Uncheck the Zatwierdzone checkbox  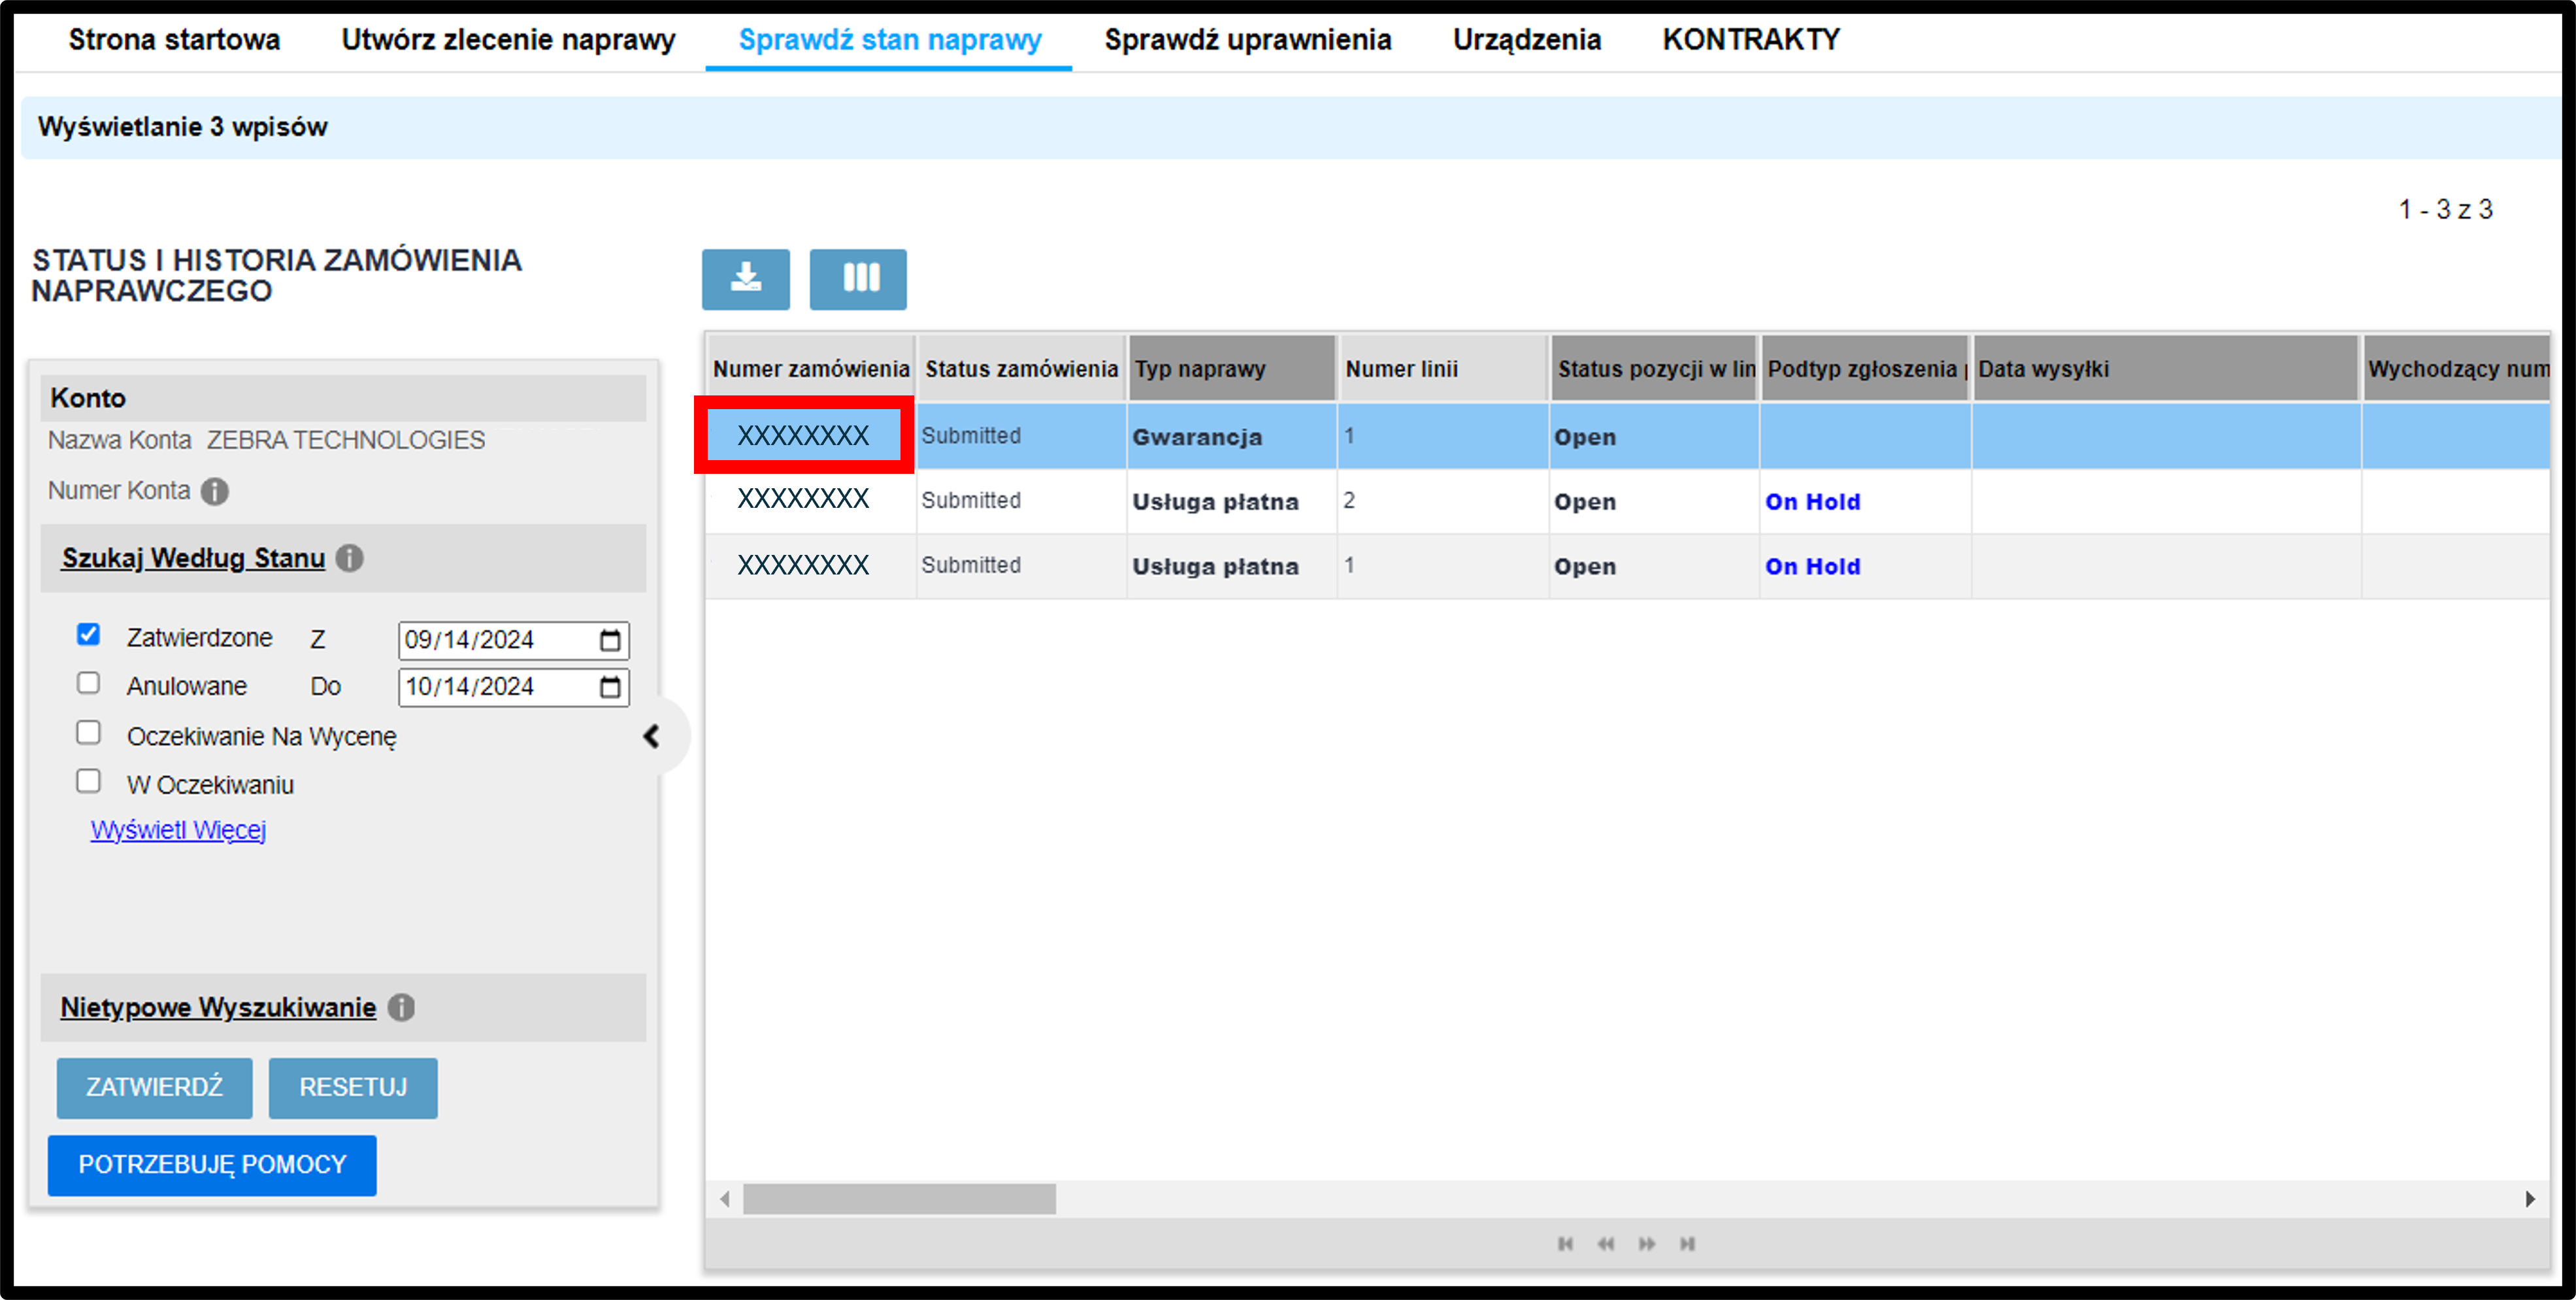click(88, 634)
